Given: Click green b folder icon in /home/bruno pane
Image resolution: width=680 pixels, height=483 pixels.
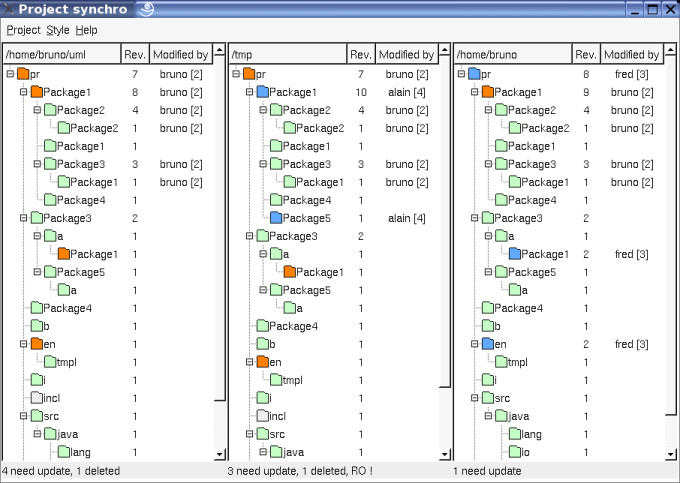Looking at the screenshot, I should (488, 326).
